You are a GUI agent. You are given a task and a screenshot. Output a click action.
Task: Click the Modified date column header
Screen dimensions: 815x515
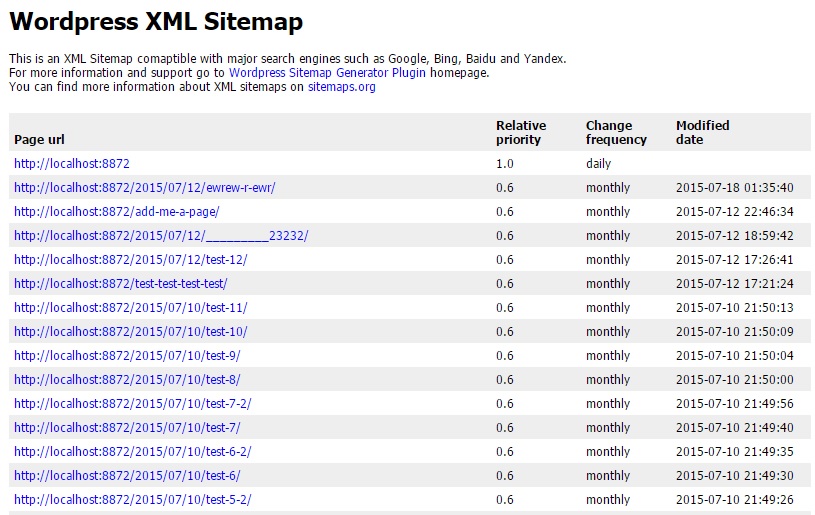click(702, 132)
